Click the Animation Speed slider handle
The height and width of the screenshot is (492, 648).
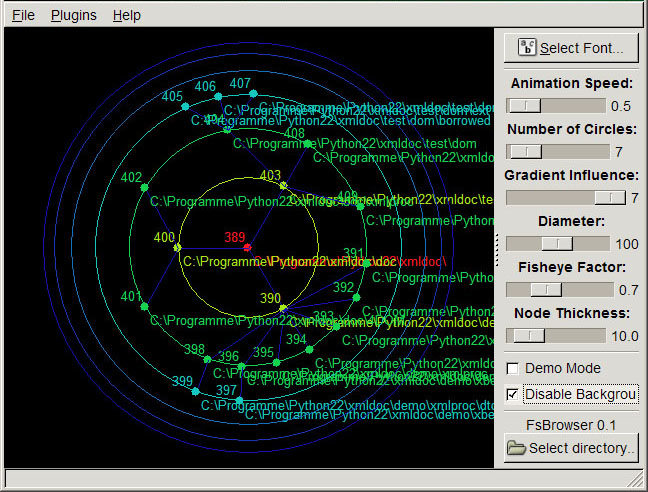525,106
